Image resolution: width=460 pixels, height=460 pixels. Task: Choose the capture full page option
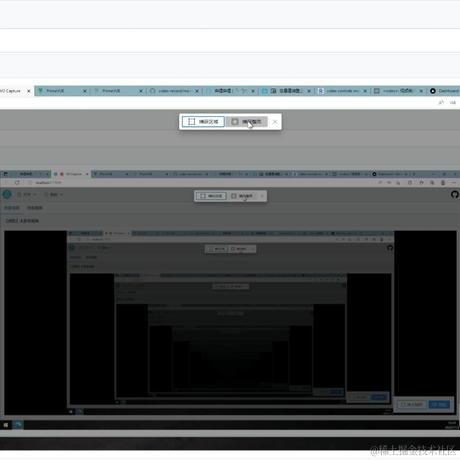click(x=247, y=122)
